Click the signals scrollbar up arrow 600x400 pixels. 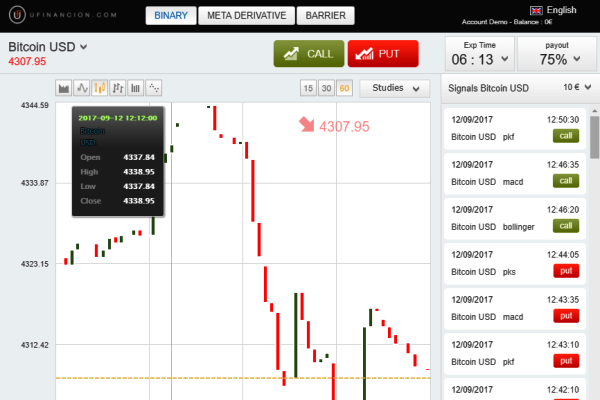(594, 111)
